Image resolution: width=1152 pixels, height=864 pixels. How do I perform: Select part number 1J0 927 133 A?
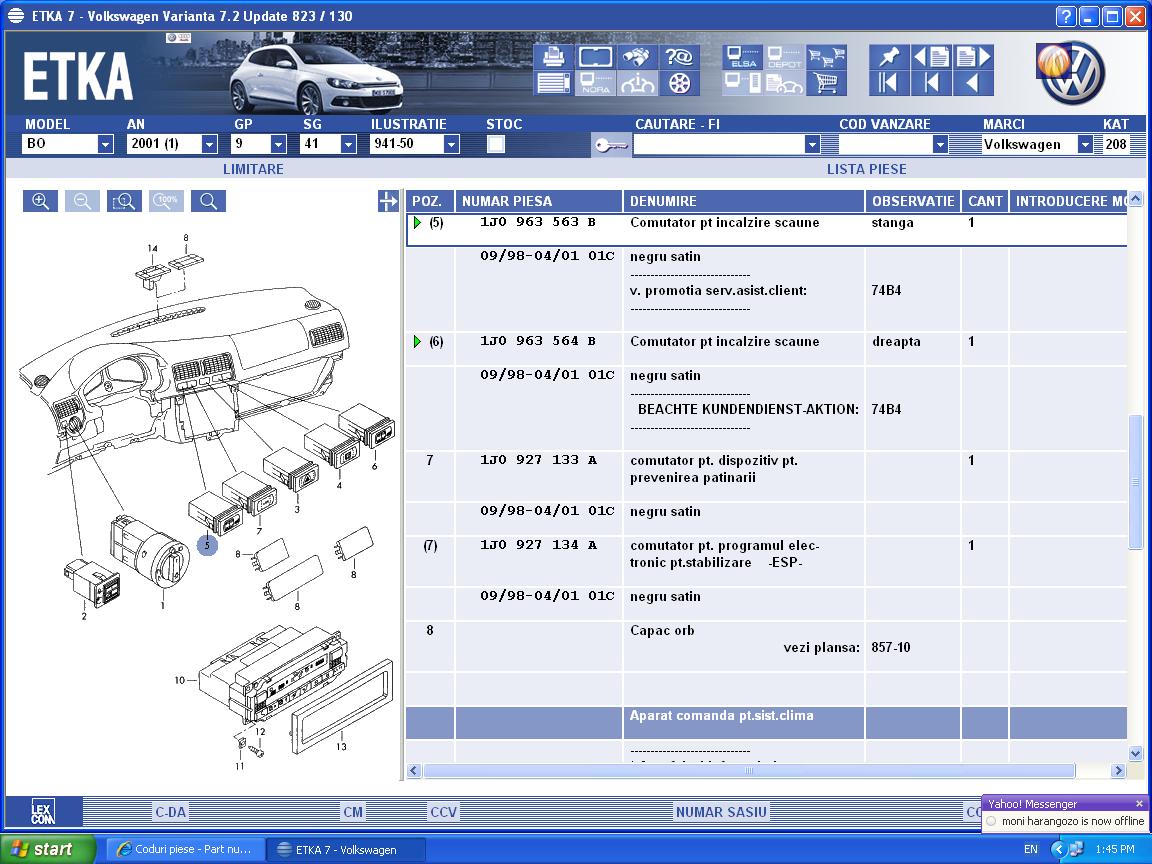click(x=539, y=460)
